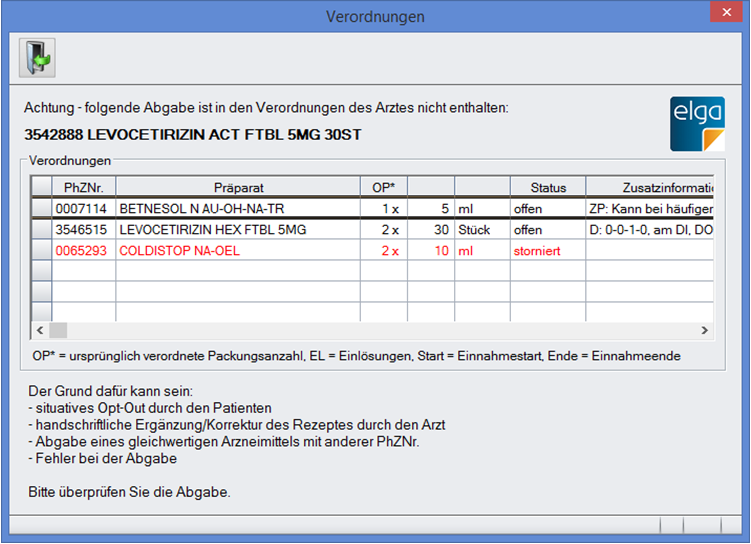Click PhZNr. cell 0007114

click(x=85, y=209)
